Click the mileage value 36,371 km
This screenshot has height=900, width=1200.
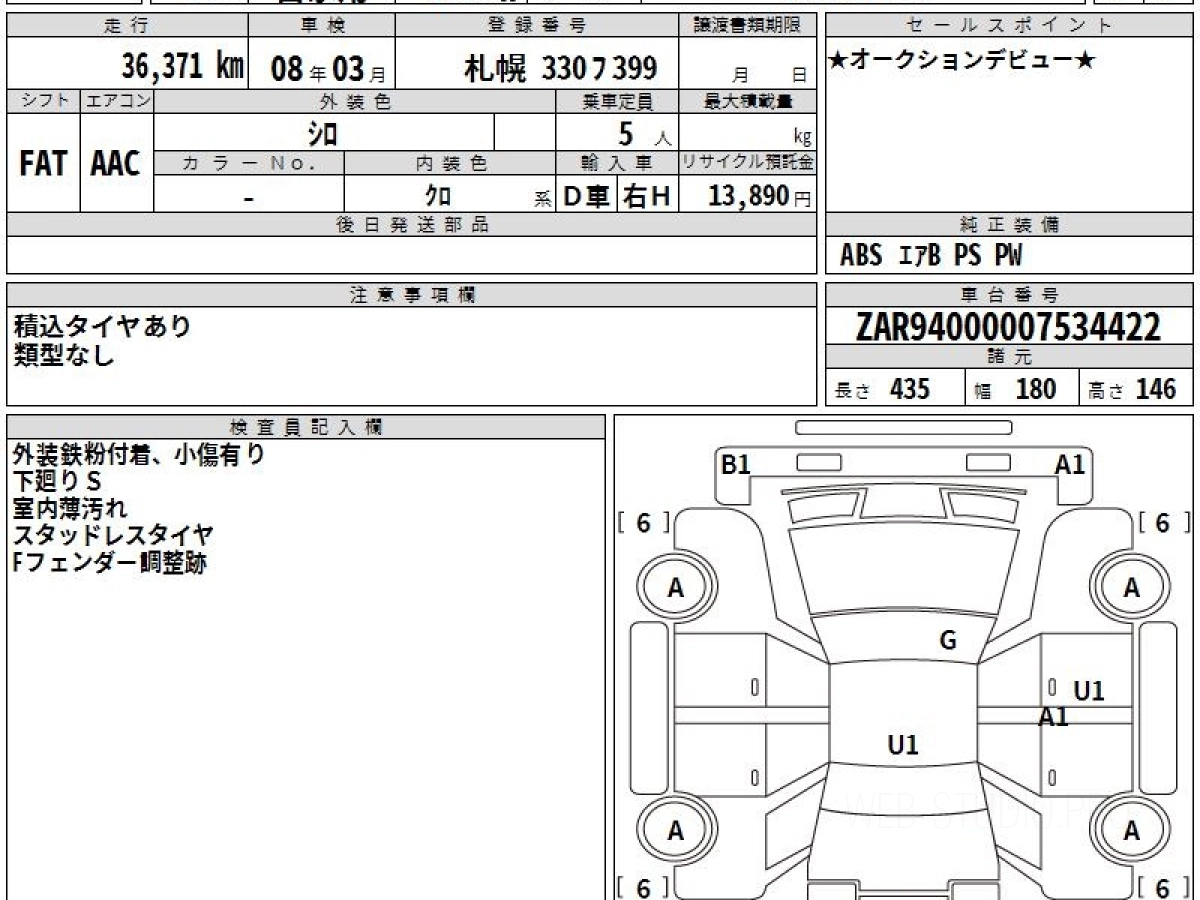coord(182,67)
